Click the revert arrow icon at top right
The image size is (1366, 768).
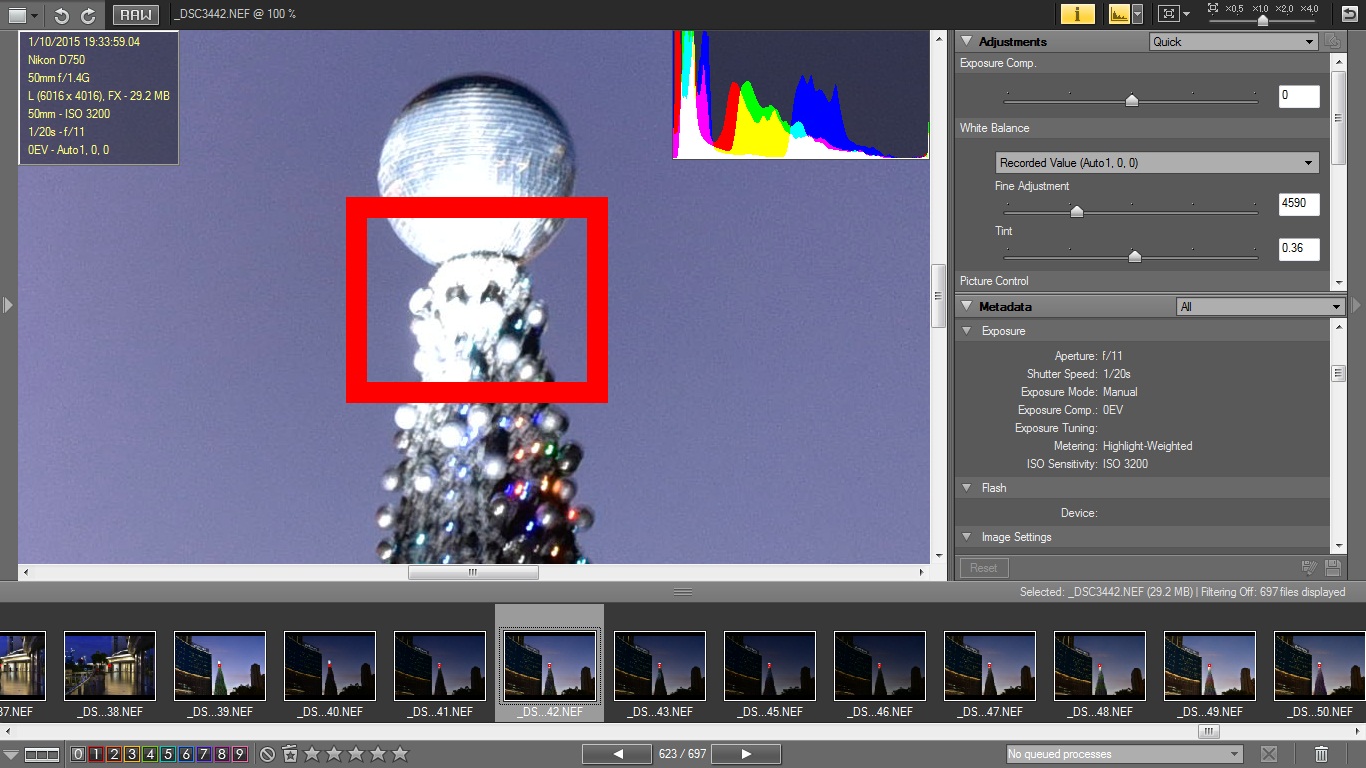click(x=1349, y=14)
